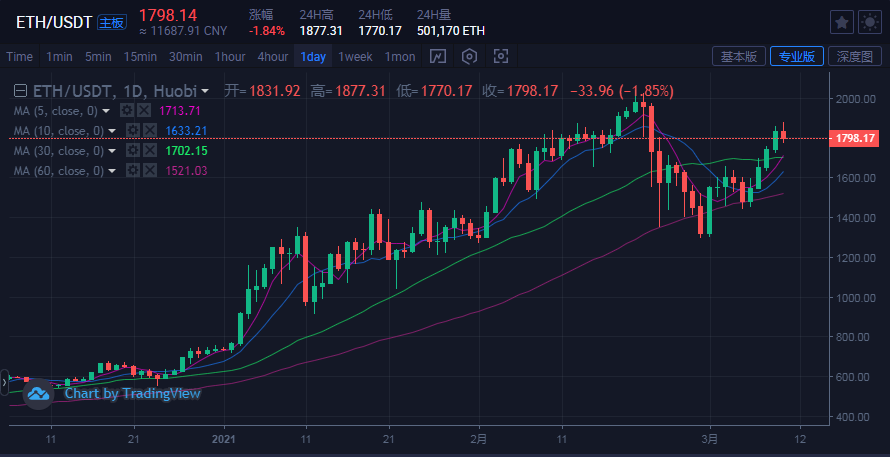Collapse the ETH/USDT legend minus box
The height and width of the screenshot is (457, 890).
coord(20,90)
